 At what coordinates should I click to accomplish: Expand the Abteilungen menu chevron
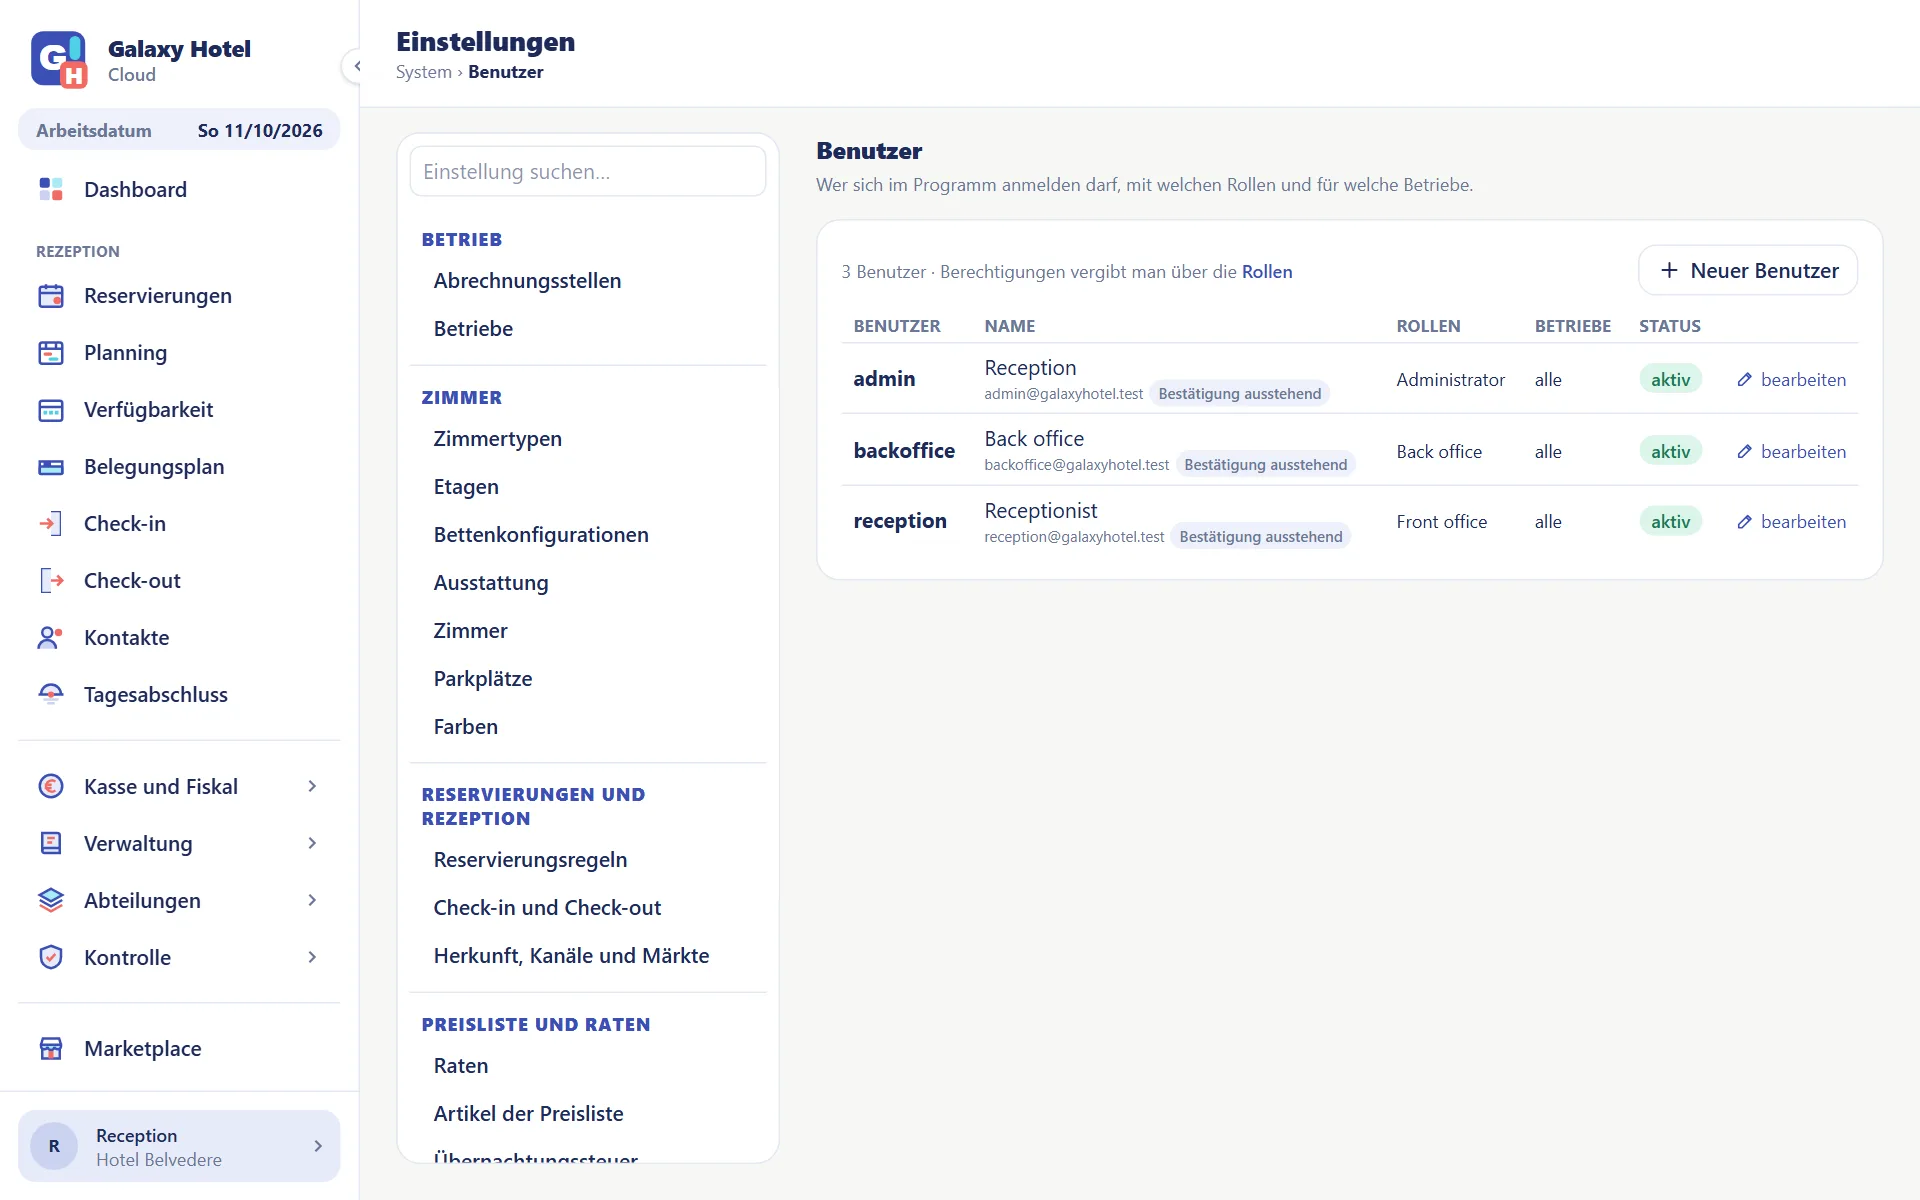[312, 901]
